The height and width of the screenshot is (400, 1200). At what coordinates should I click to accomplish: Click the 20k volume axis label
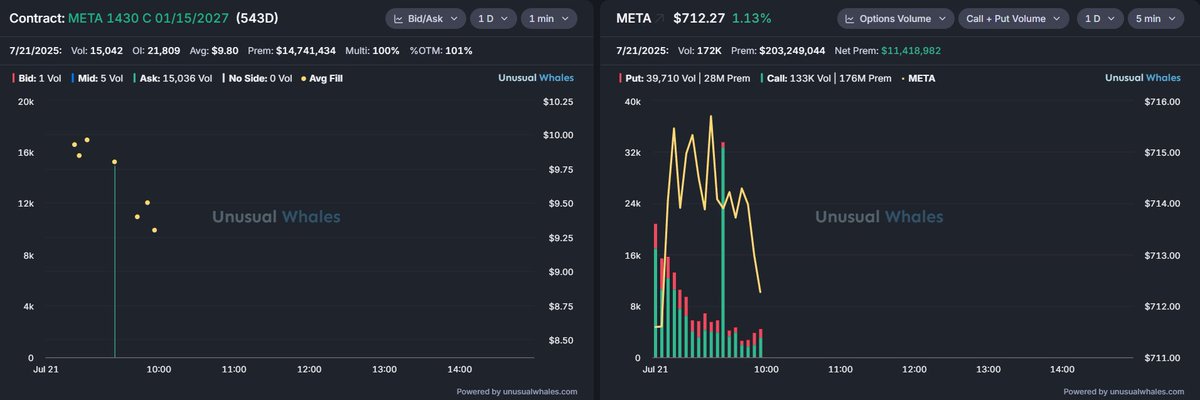27,102
